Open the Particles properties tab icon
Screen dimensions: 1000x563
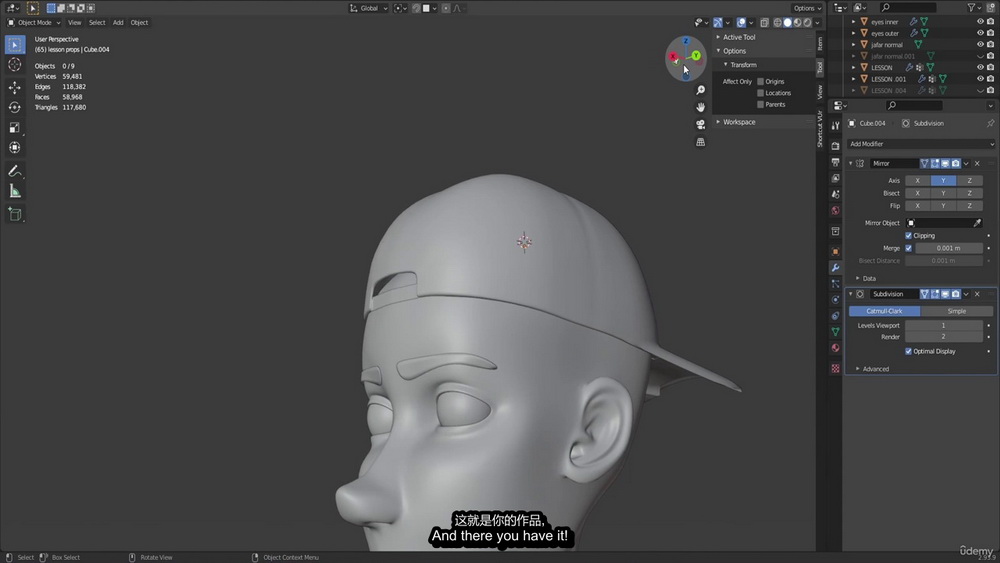coord(835,283)
